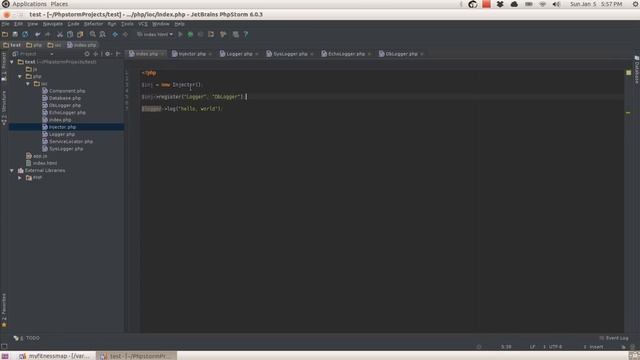Click the Copy toolbar icon
The width and height of the screenshot is (640, 360).
[70, 35]
